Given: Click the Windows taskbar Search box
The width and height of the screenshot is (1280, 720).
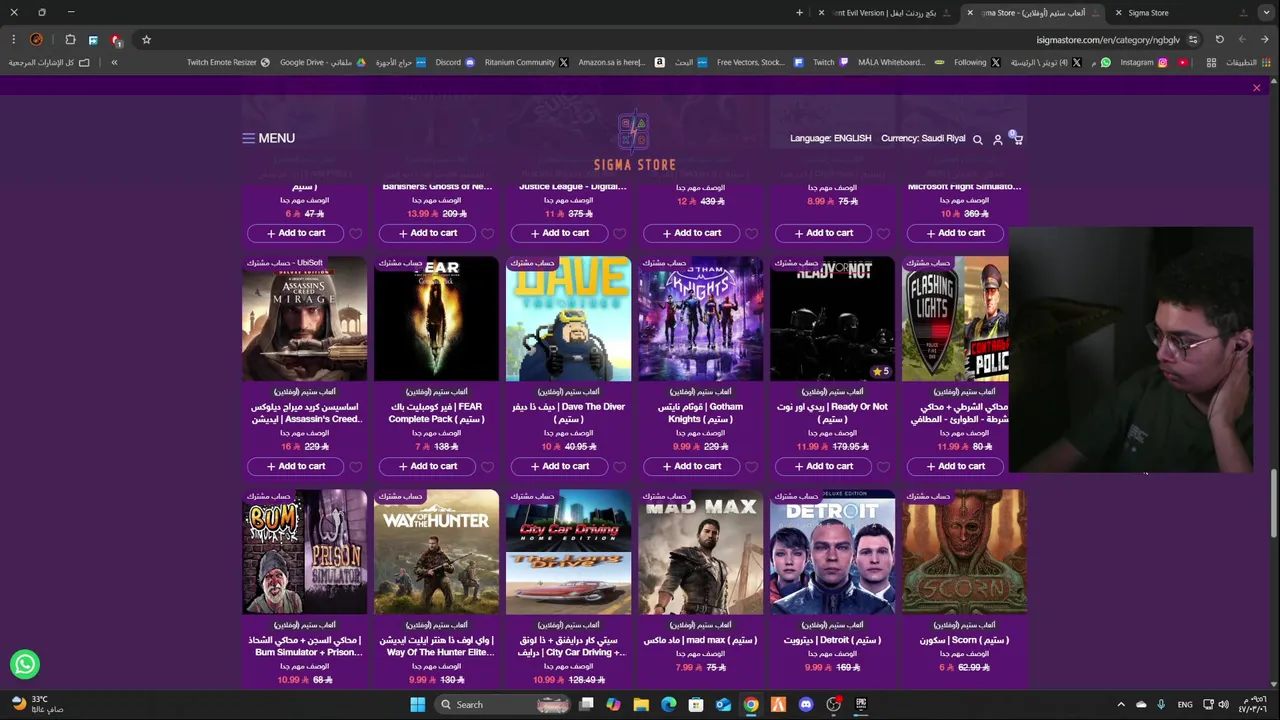Looking at the screenshot, I should 505,705.
